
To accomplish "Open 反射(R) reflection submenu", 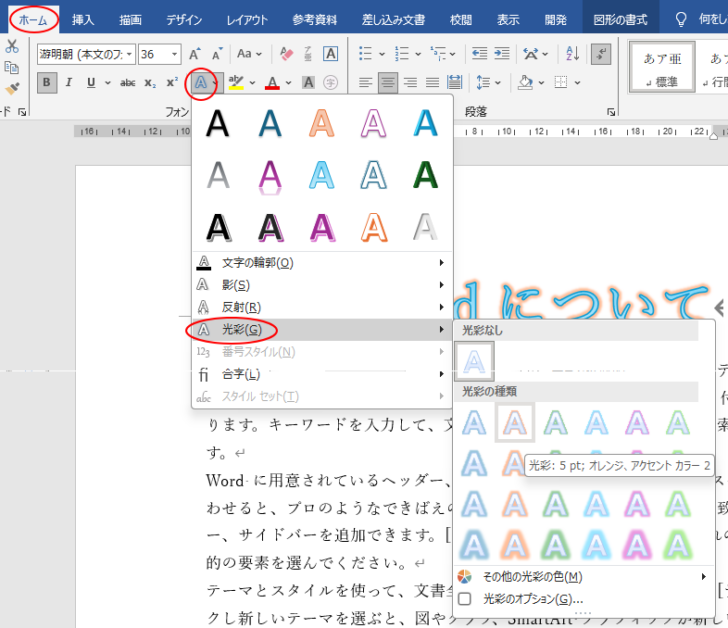I will point(322,307).
